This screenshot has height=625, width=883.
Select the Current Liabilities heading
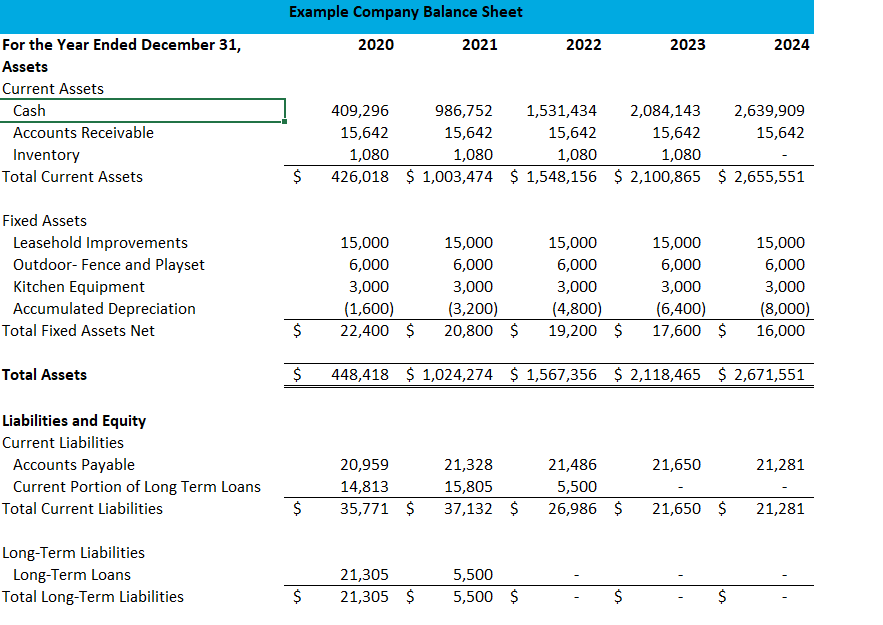(63, 443)
